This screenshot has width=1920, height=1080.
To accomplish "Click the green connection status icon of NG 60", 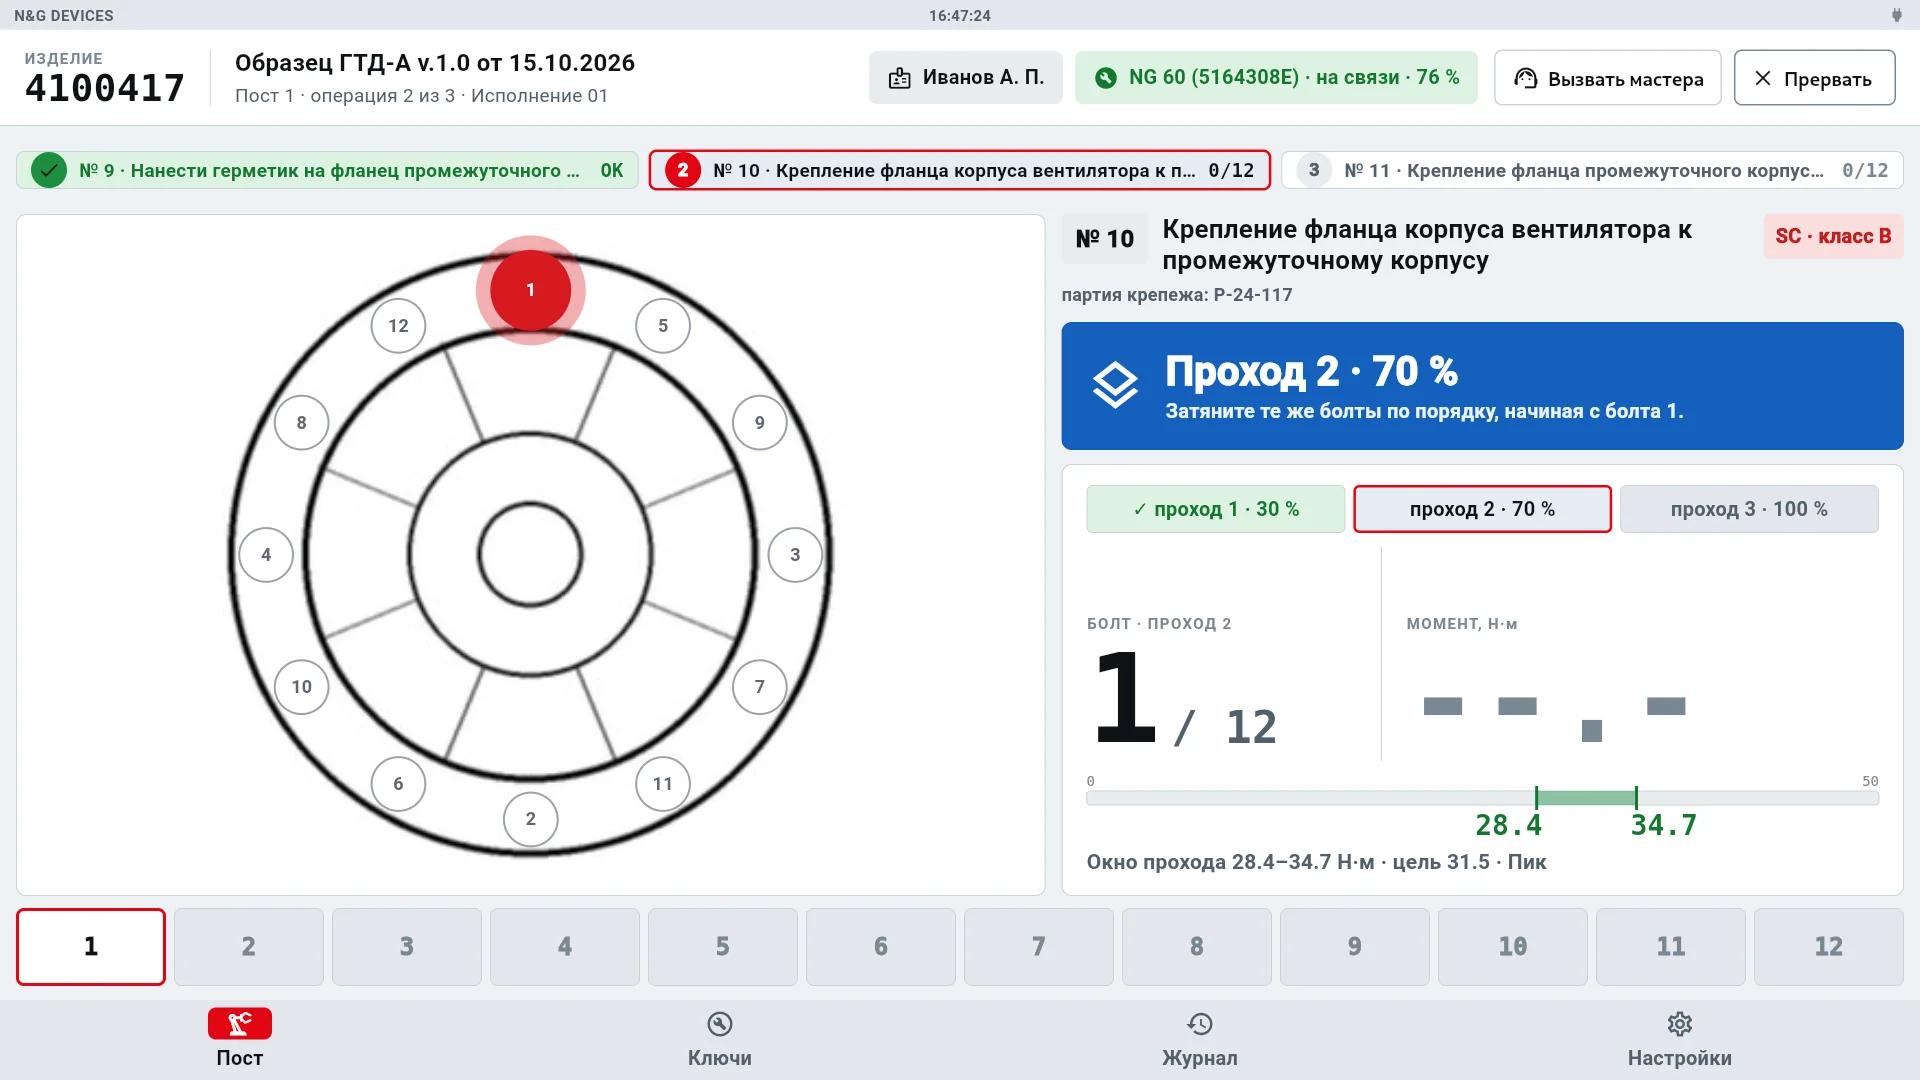I will pos(1105,78).
